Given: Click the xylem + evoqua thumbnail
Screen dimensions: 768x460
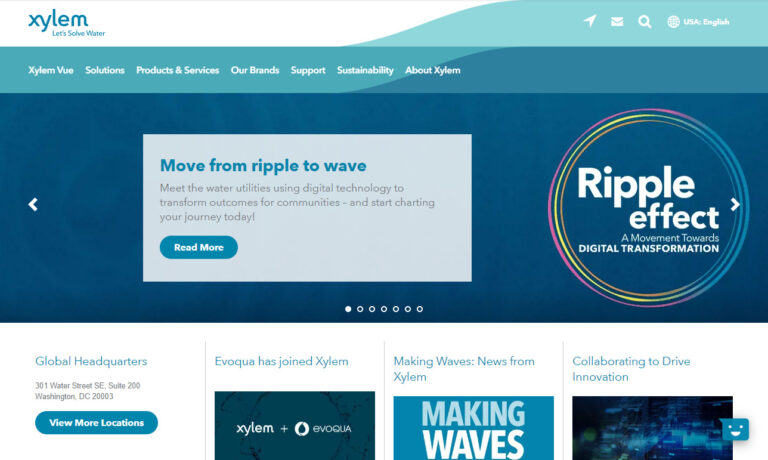Looking at the screenshot, I should coord(295,425).
